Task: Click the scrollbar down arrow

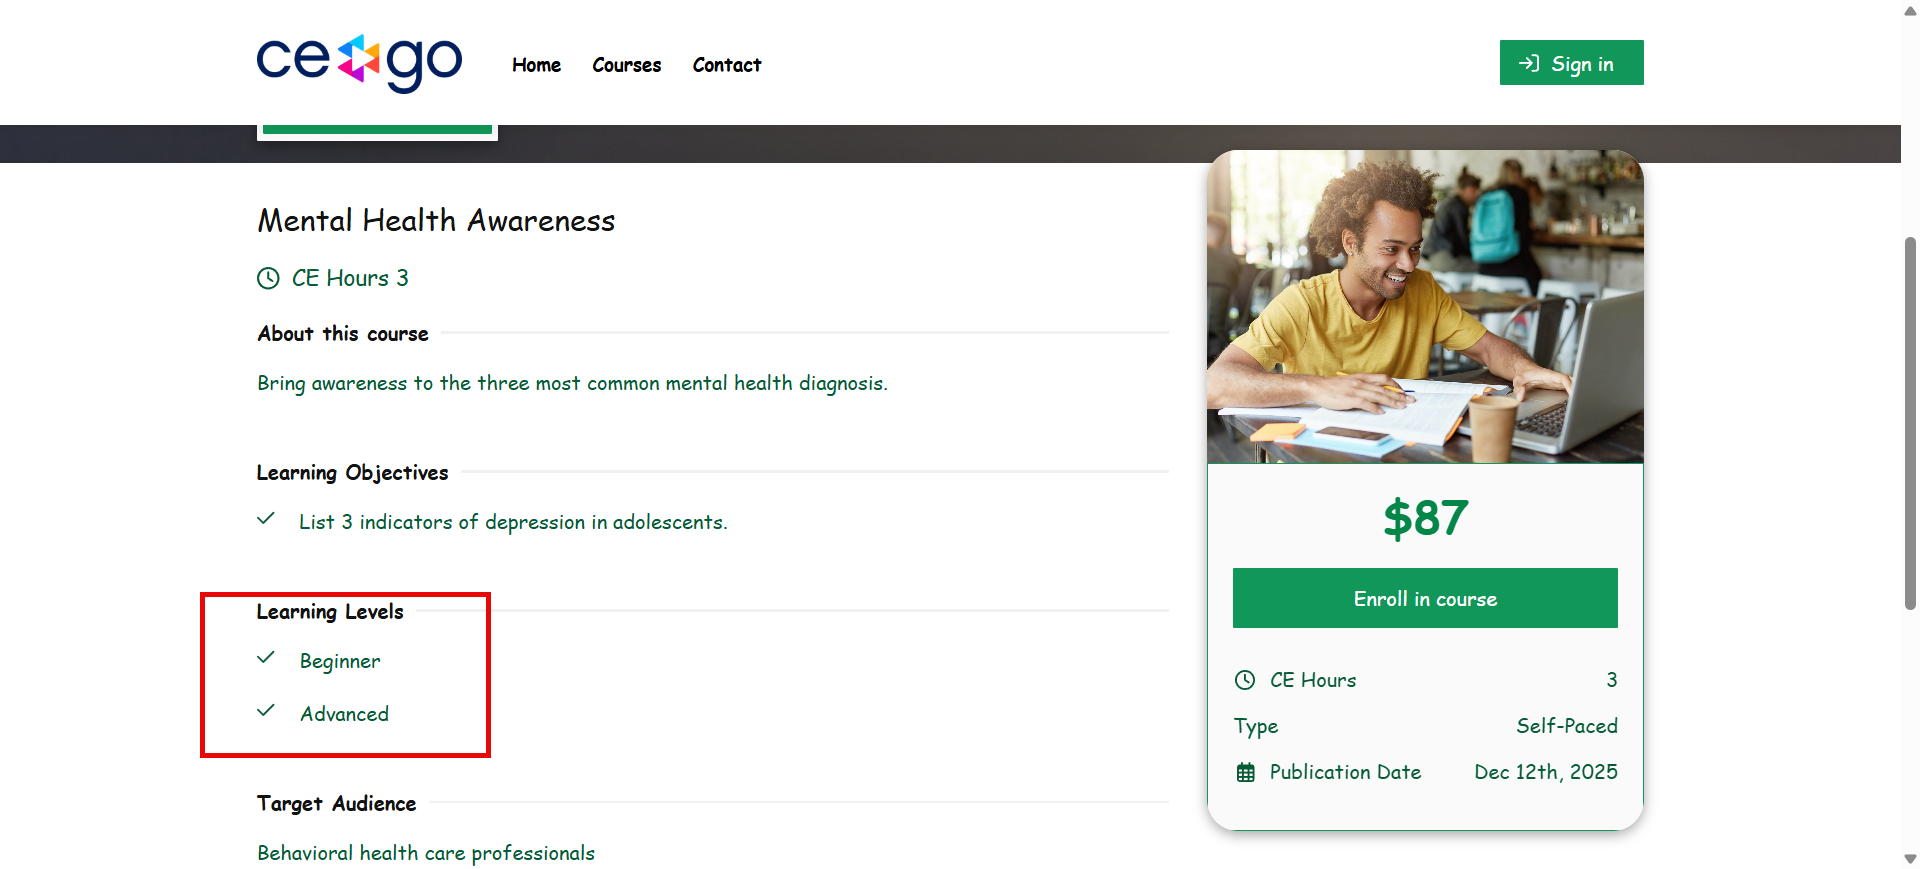Action: tap(1910, 859)
